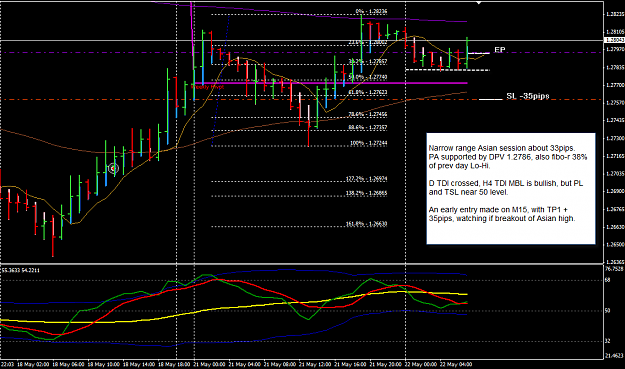This screenshot has height=369, width=625.
Task: Click 1.26900 on the price axis
Action: click(x=615, y=191)
